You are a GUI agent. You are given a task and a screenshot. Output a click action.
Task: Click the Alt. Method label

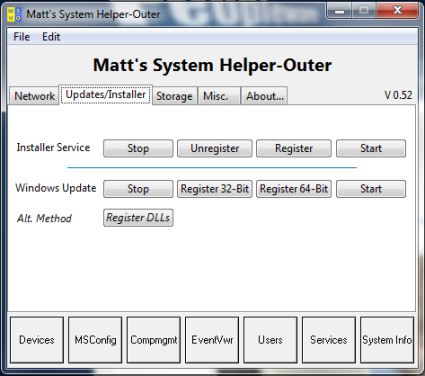pyautogui.click(x=44, y=218)
